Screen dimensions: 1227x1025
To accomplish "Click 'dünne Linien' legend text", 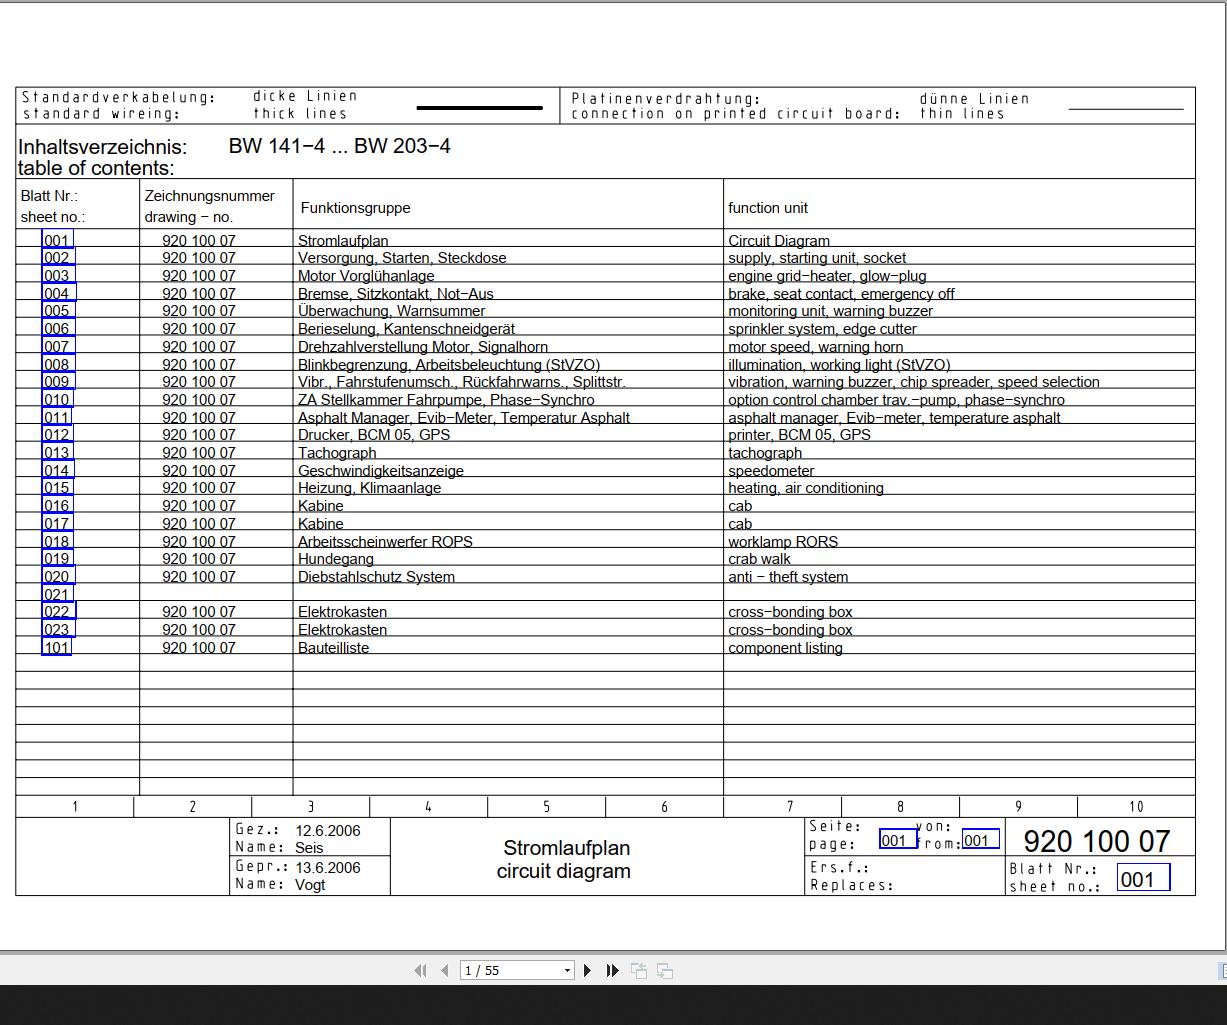I will click(974, 98).
